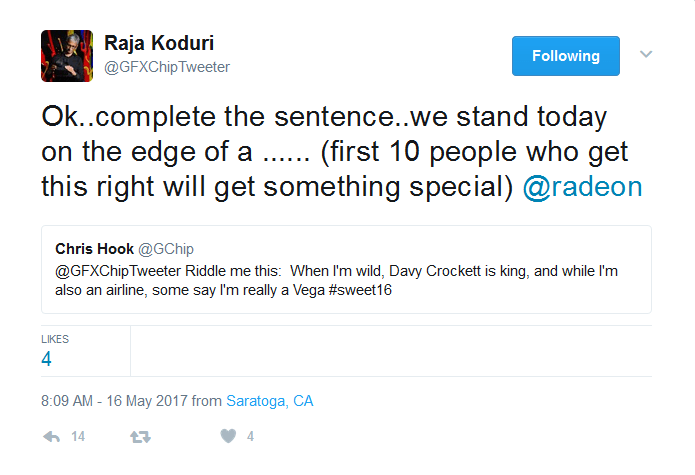Viewport: 695px width, 475px height.
Task: Click the reply arrow icon
Action: (51, 437)
